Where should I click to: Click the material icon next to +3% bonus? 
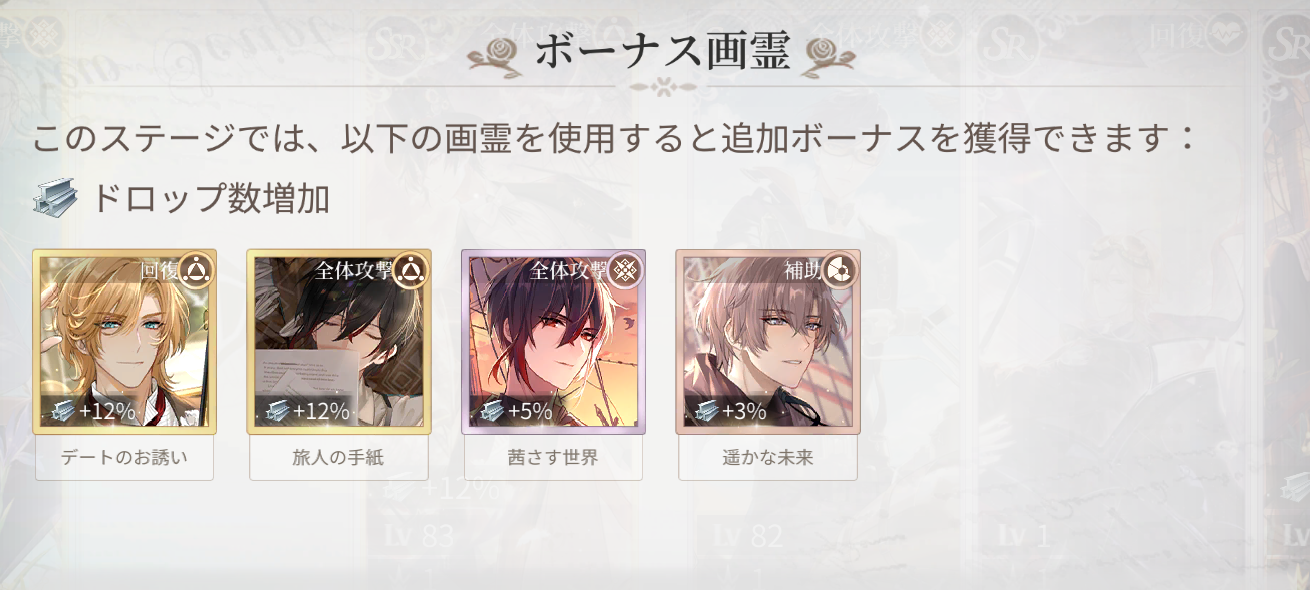tap(705, 411)
